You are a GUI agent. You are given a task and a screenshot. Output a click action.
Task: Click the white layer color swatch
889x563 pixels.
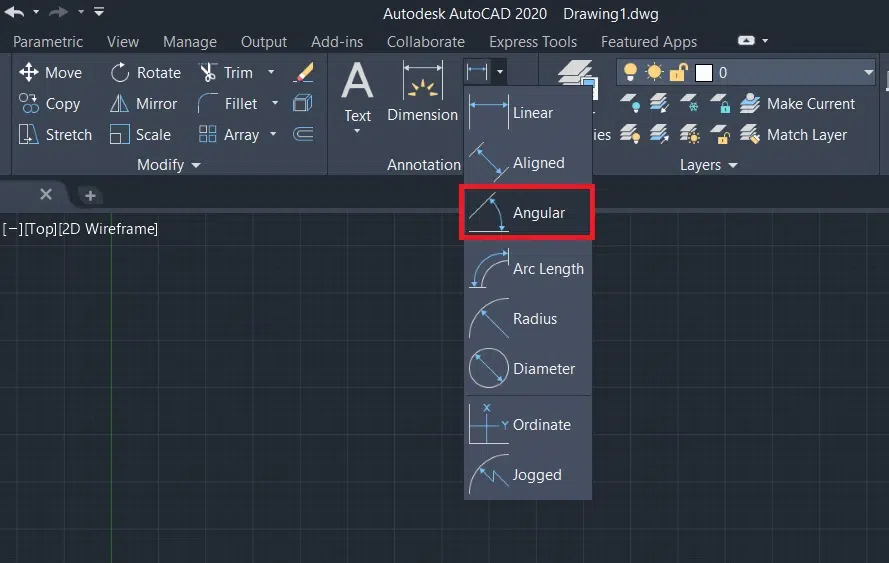pos(704,72)
